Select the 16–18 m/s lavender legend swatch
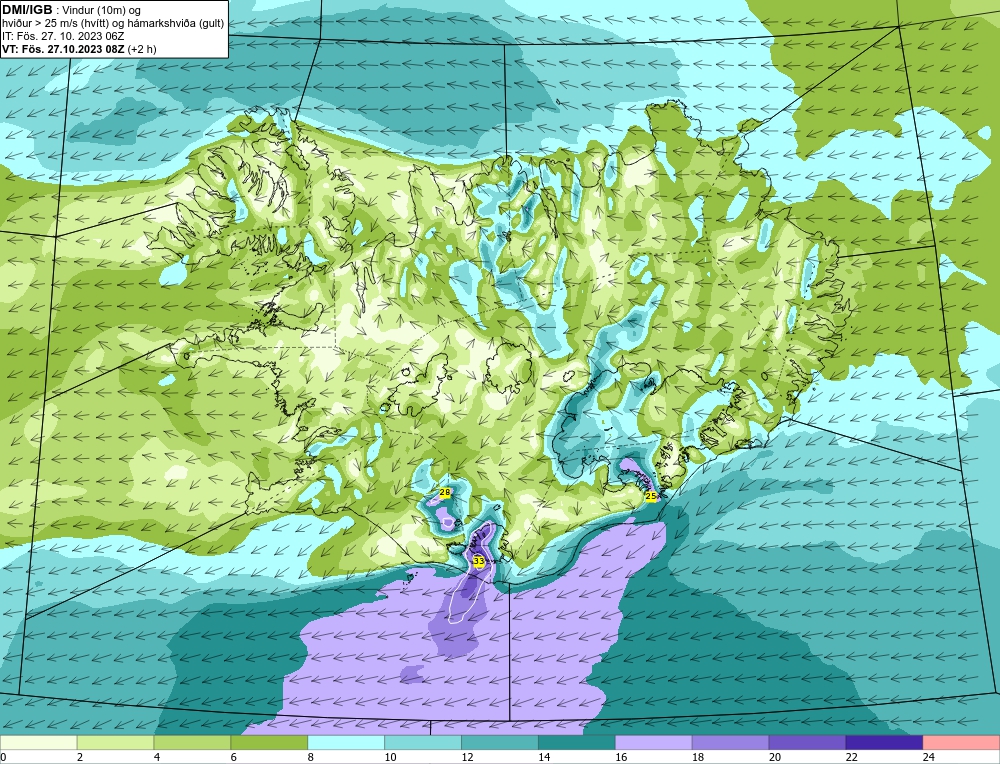This screenshot has height=764, width=1000. pos(654,743)
